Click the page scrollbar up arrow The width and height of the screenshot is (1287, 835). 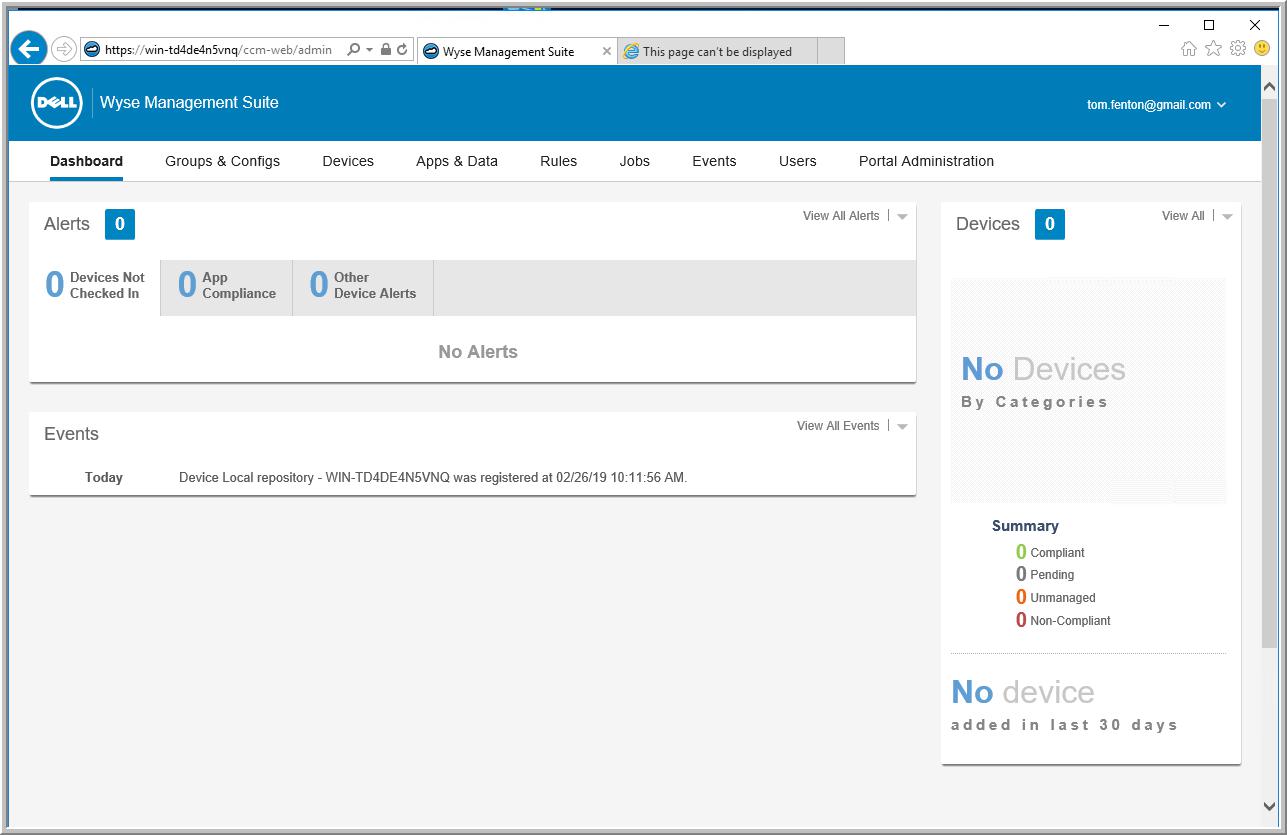(x=1270, y=88)
